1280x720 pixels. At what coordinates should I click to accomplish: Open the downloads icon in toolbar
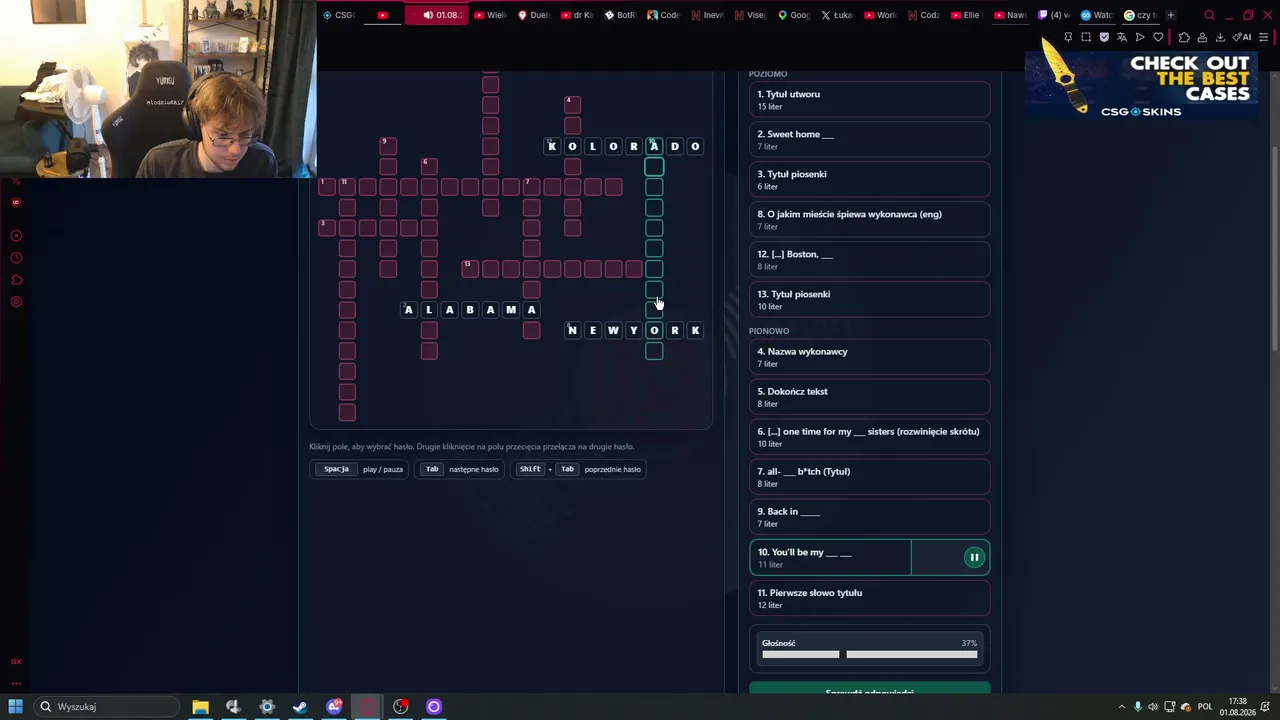(1220, 37)
